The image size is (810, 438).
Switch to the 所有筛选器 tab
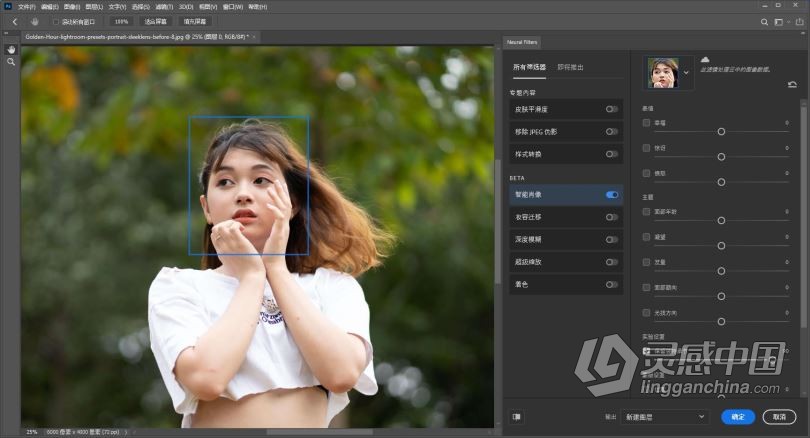529,67
